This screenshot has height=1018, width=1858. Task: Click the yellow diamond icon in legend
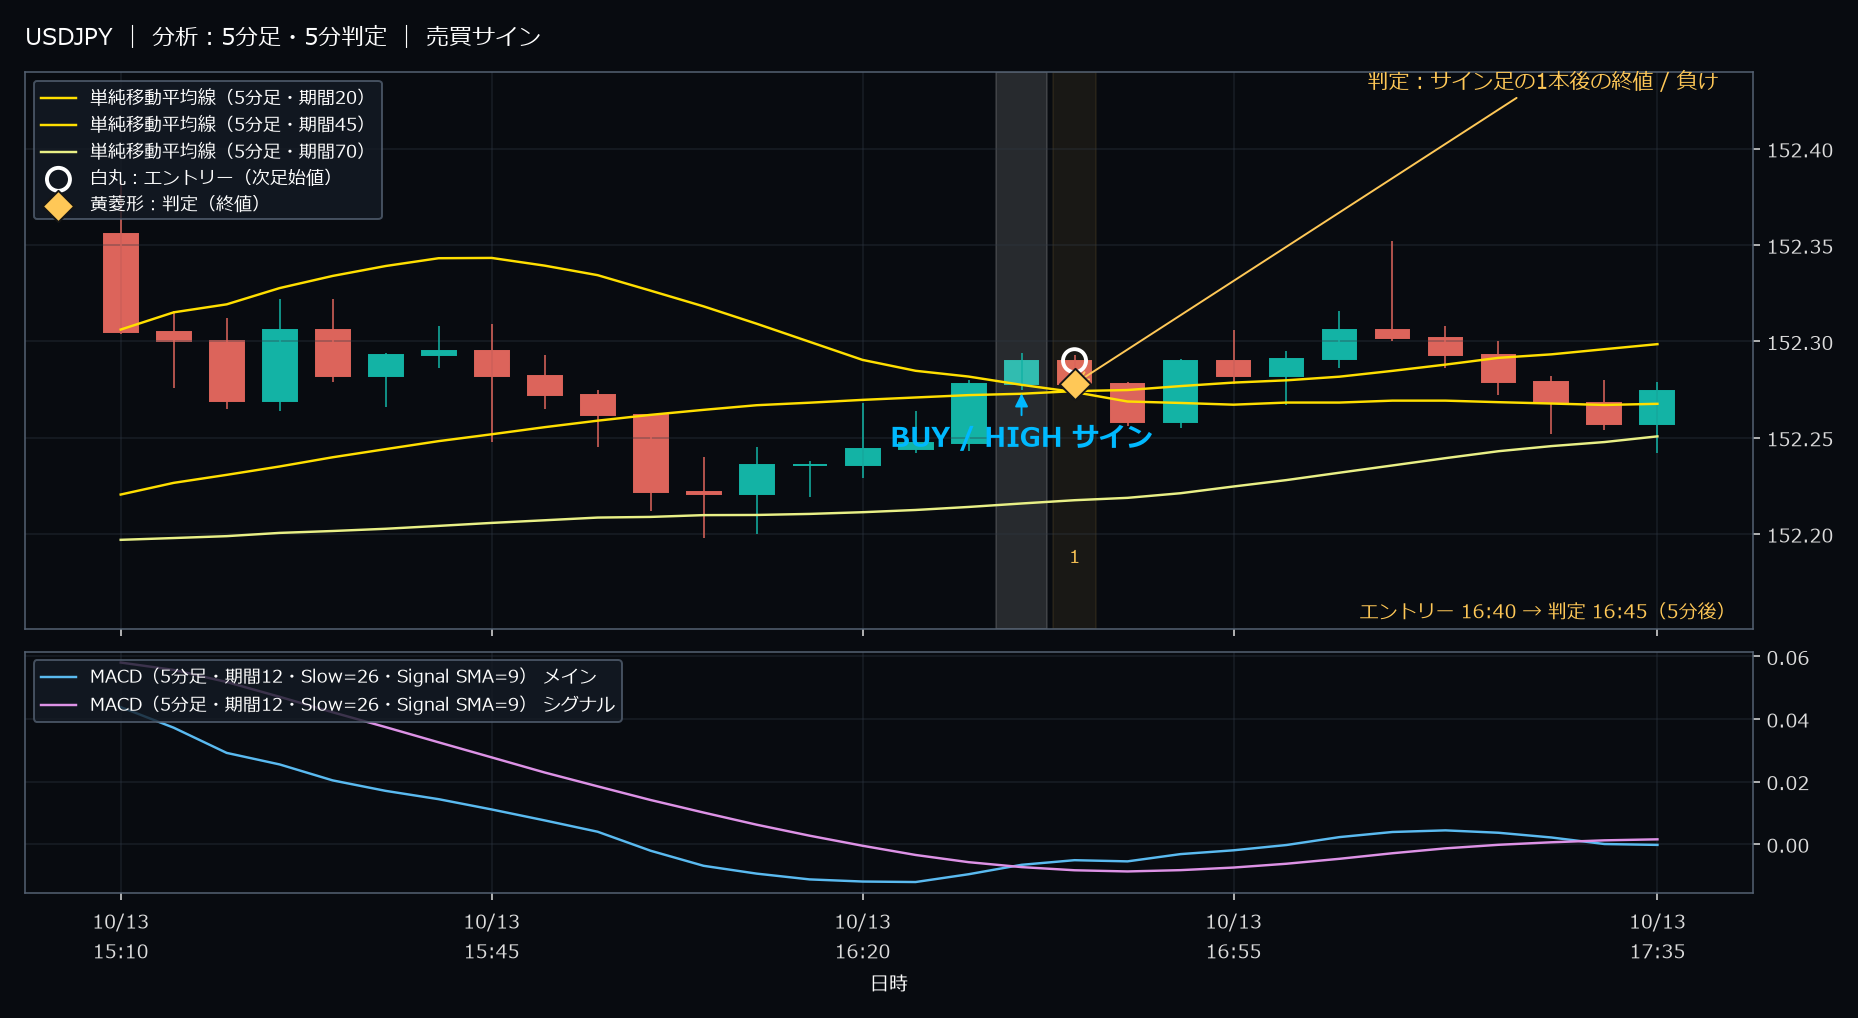59,206
